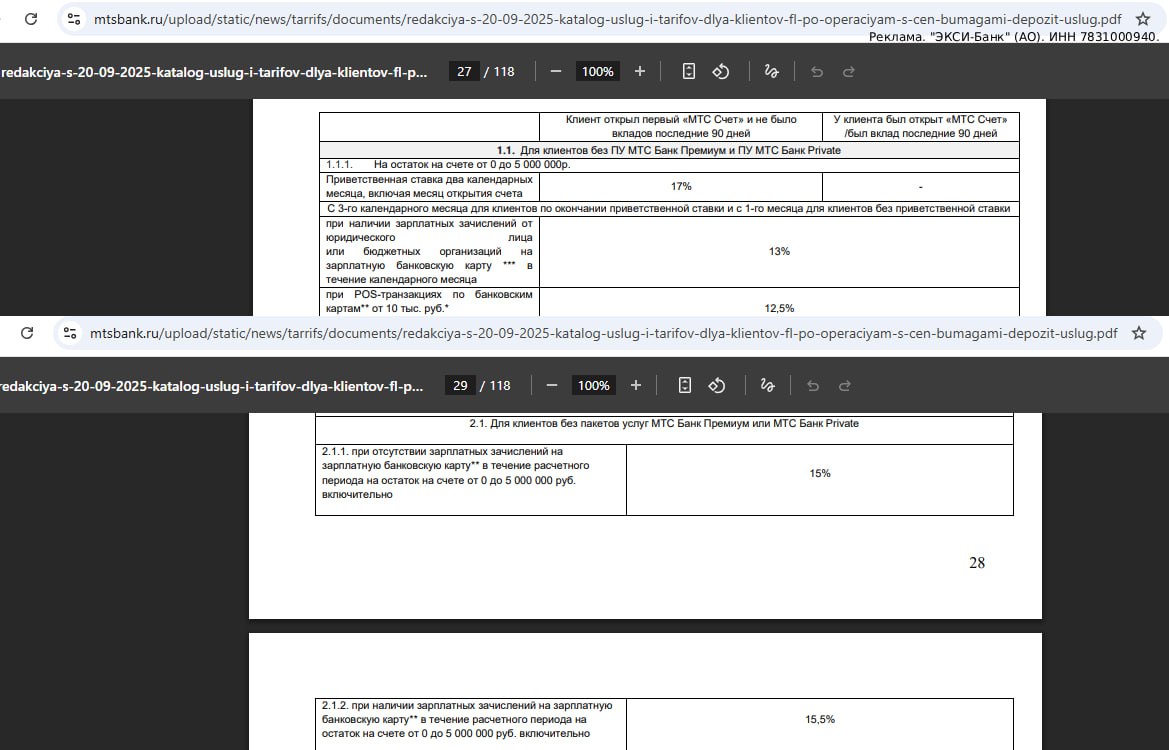This screenshot has height=750, width=1169.
Task: Click fit-to-page in the toolbar showing page 29
Action: click(x=684, y=385)
